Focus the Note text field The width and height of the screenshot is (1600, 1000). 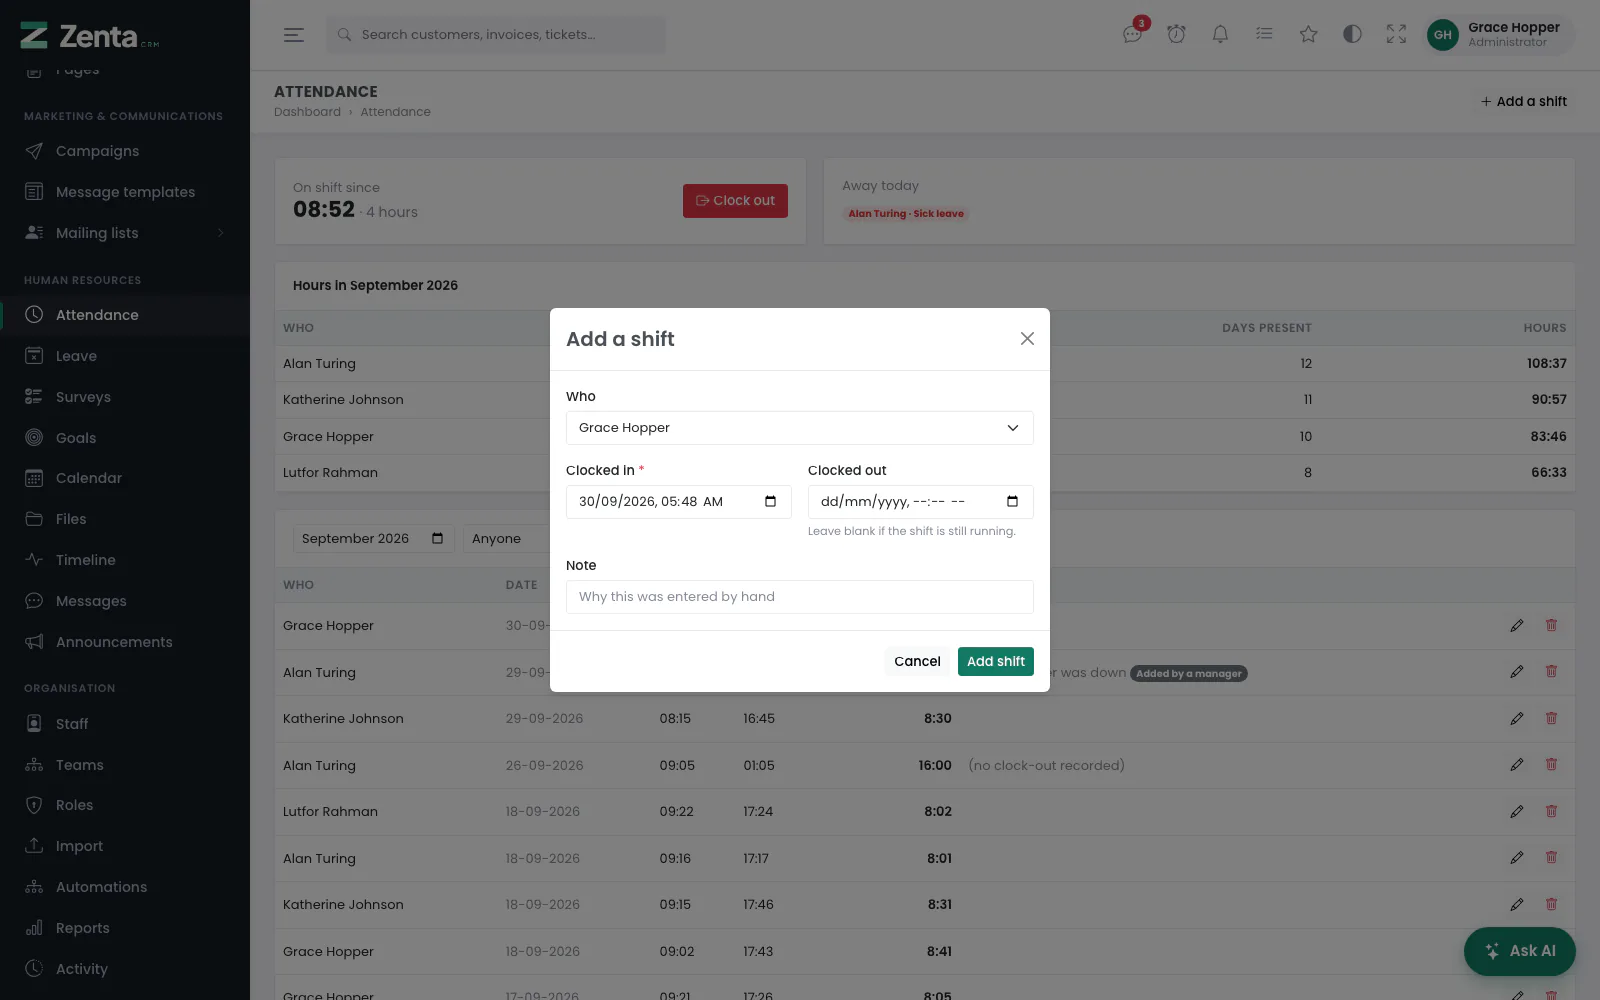click(x=800, y=597)
